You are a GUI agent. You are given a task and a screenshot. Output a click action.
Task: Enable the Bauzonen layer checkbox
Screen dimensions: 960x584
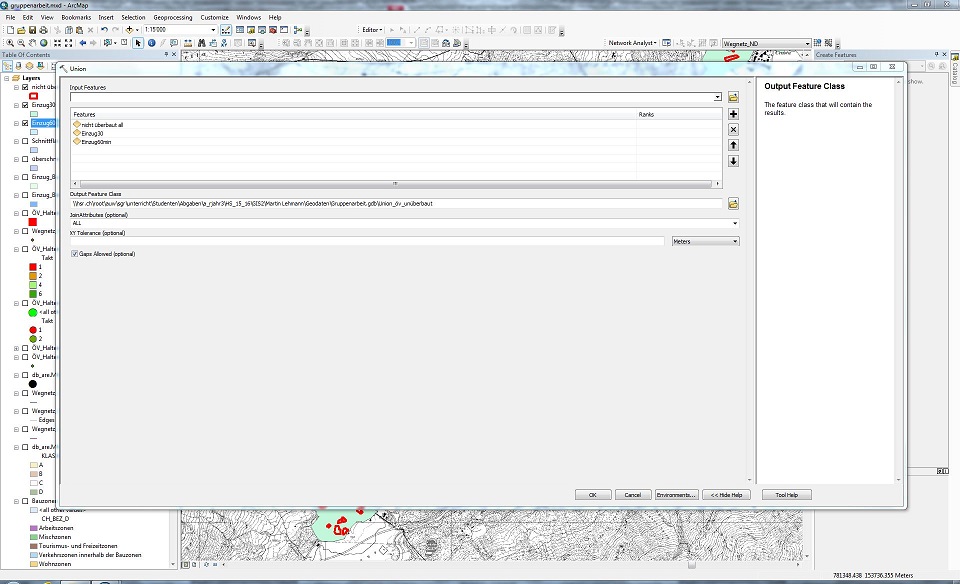coord(25,501)
